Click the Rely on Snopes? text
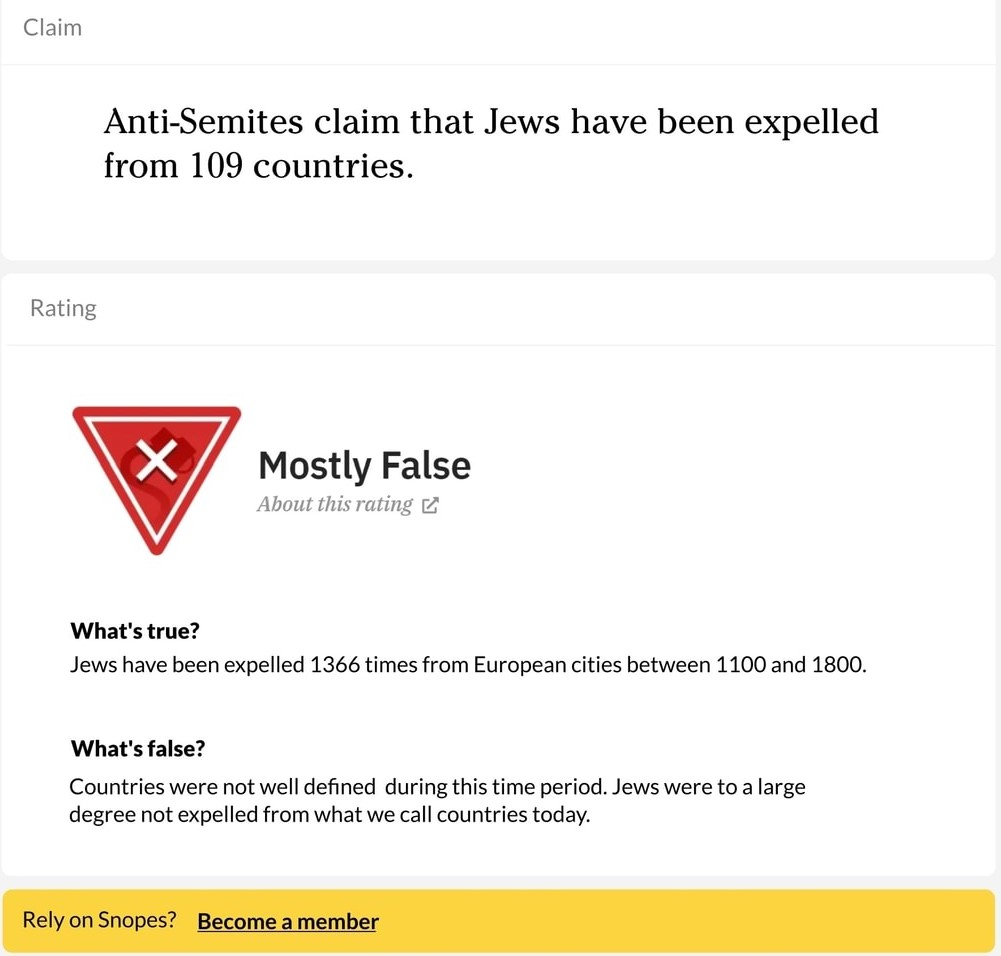1001x956 pixels. 99,920
